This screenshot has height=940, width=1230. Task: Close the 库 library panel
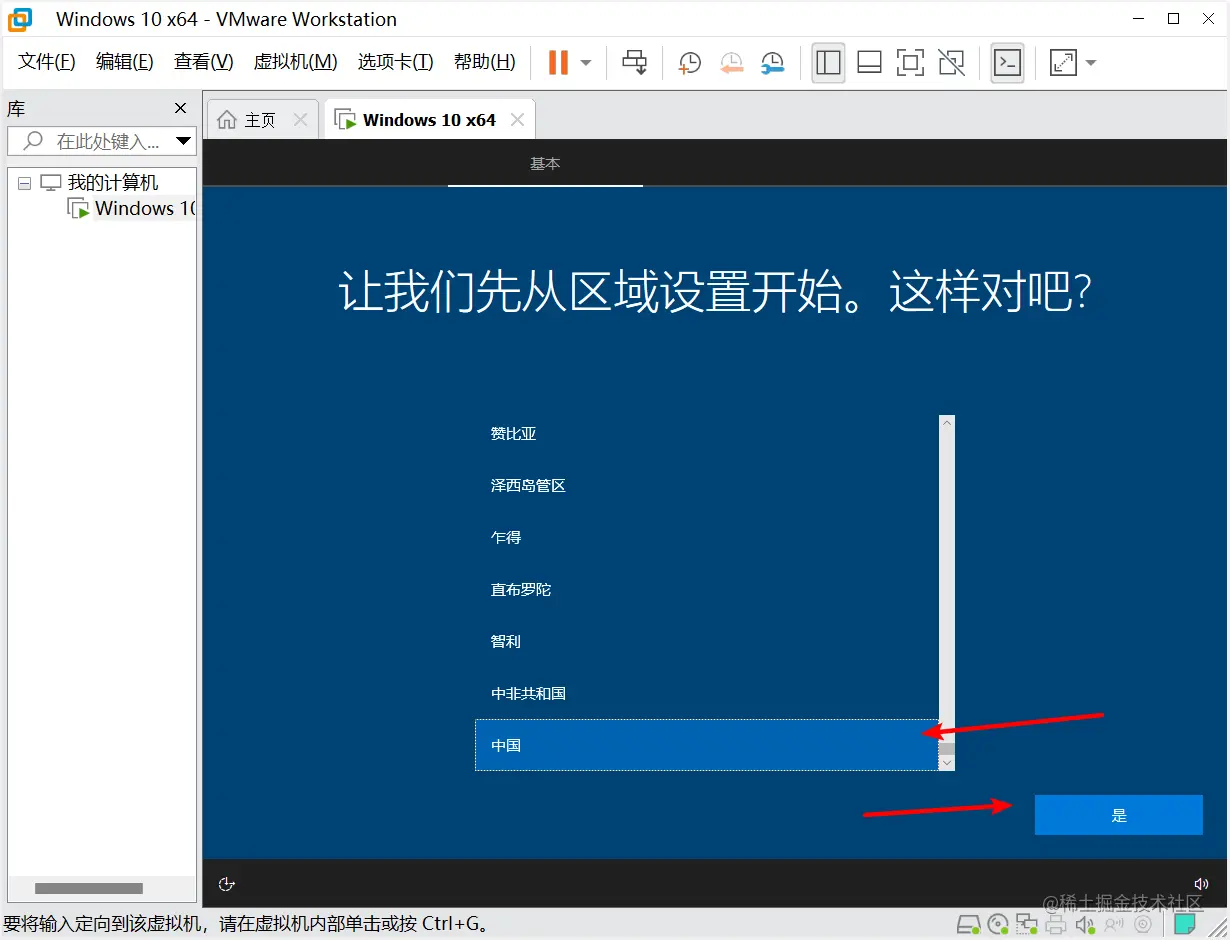click(x=180, y=108)
